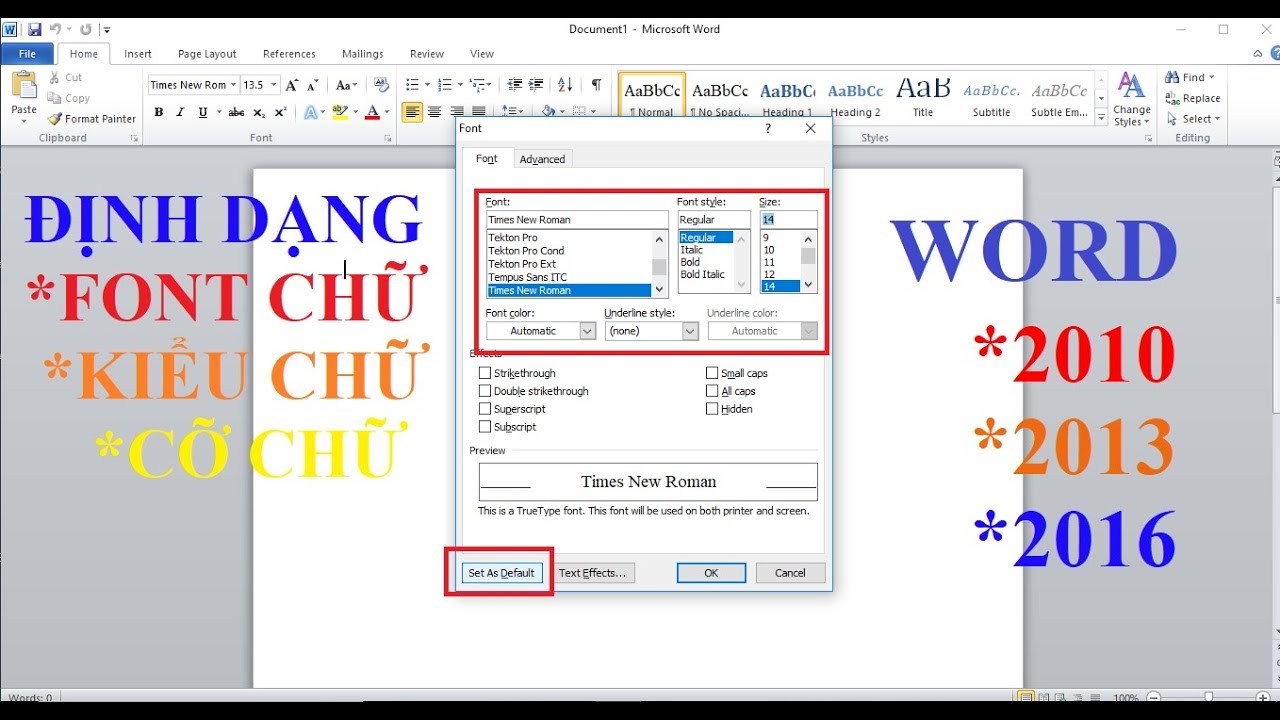
Task: Center text using the ribbon
Action: 435,112
